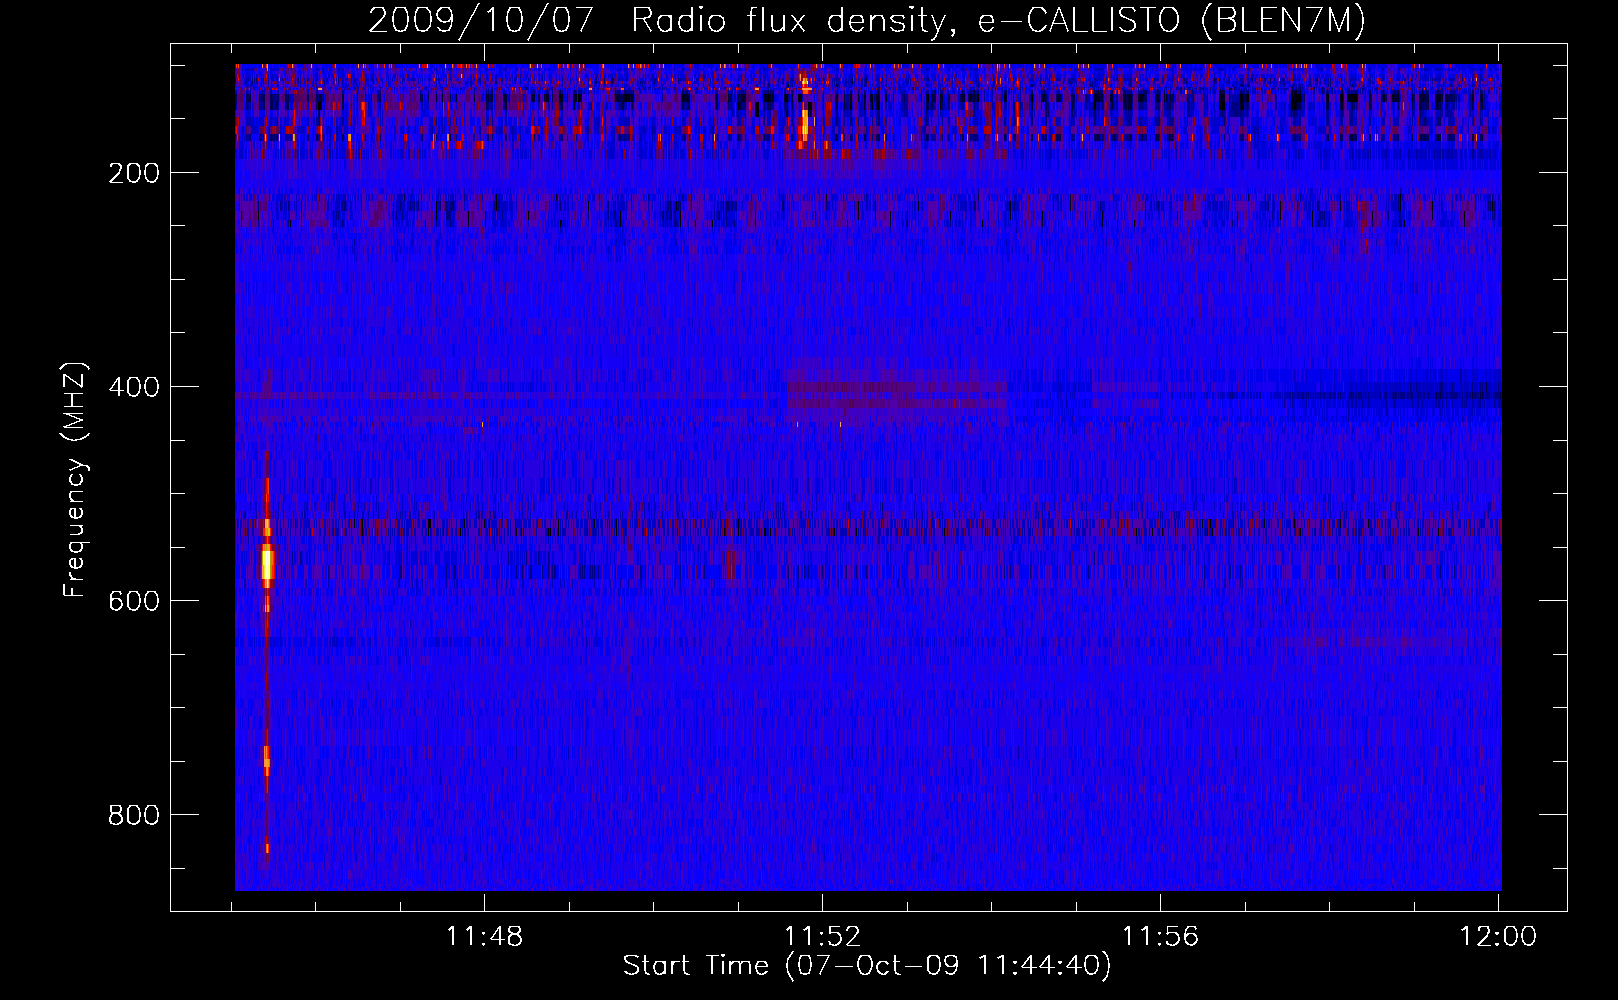Click the plot title mentioning e-CALLISTO (BLEN7M)
This screenshot has height=1000, width=1618.
[x=866, y=20]
